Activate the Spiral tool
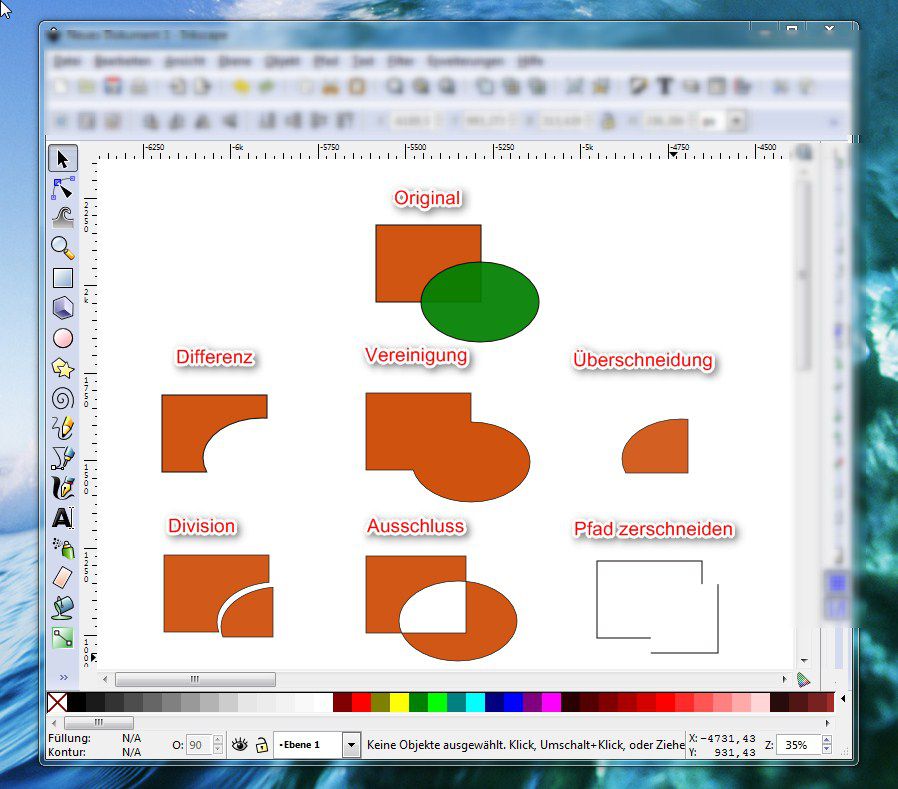The width and height of the screenshot is (898, 789). coord(62,398)
